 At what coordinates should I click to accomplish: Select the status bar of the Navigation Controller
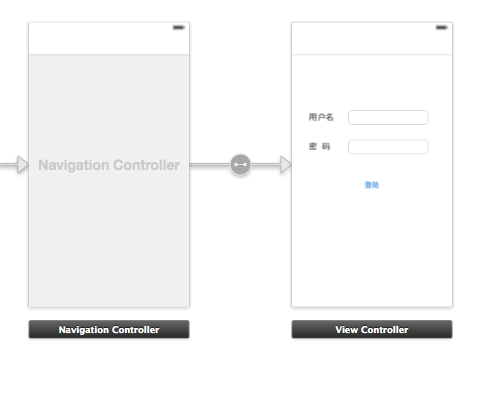pos(109,27)
